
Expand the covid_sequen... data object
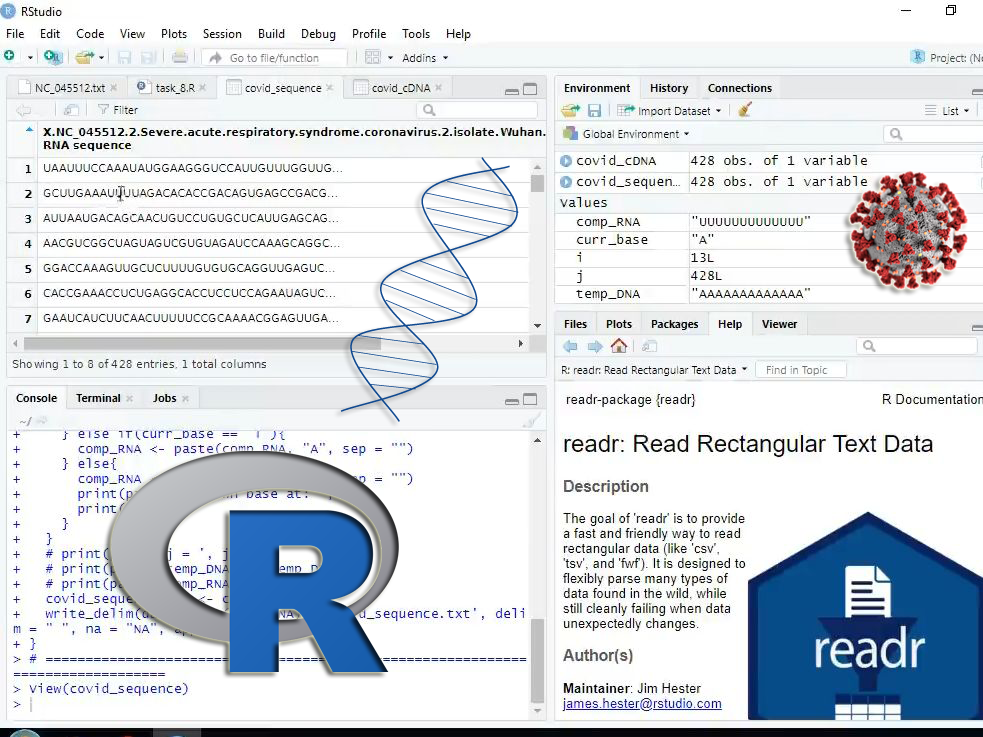click(565, 182)
